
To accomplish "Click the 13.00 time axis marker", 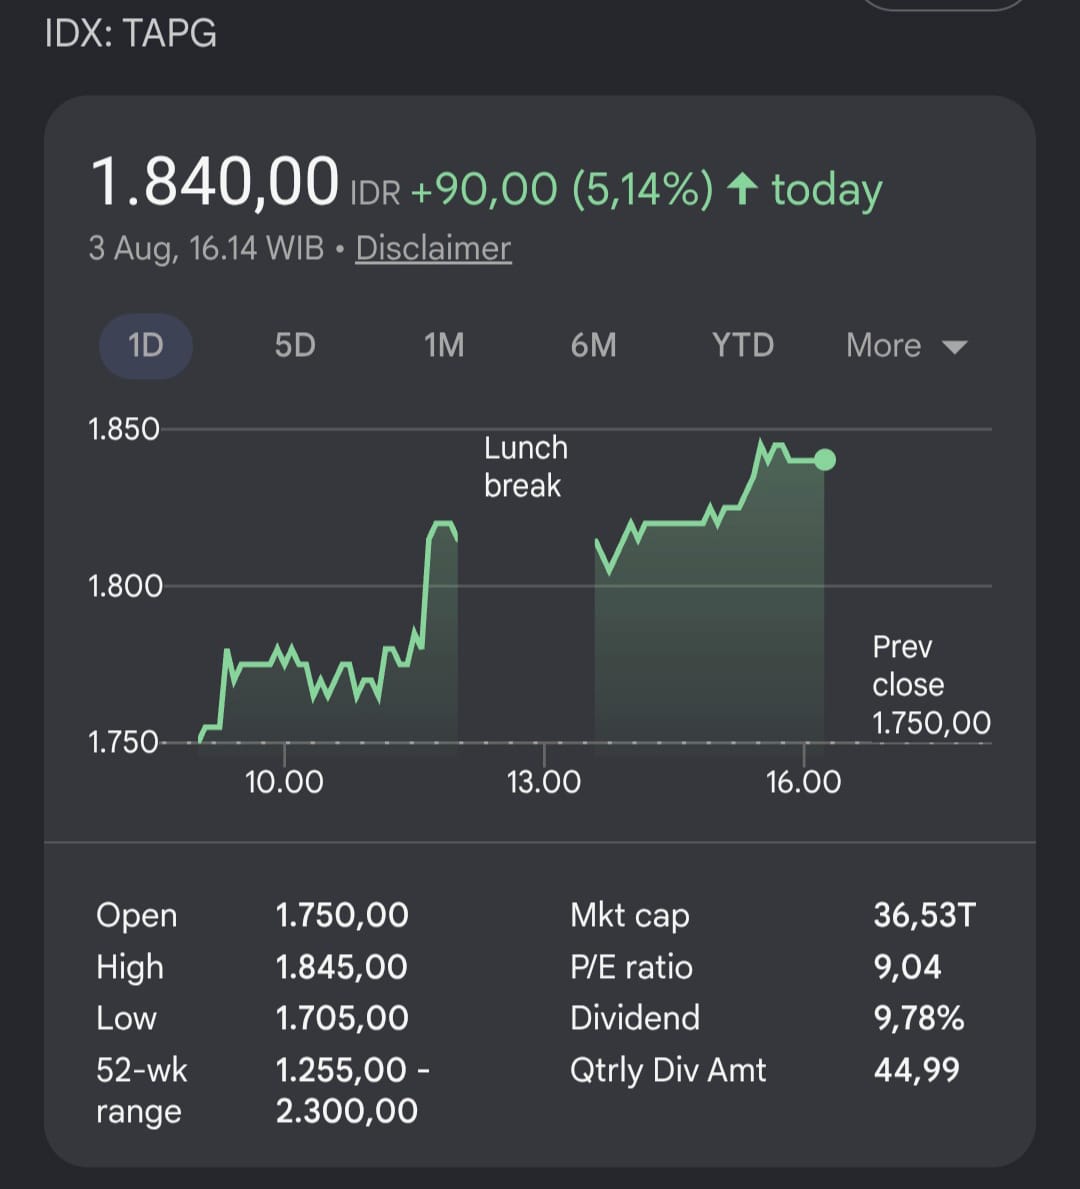I will [x=544, y=782].
